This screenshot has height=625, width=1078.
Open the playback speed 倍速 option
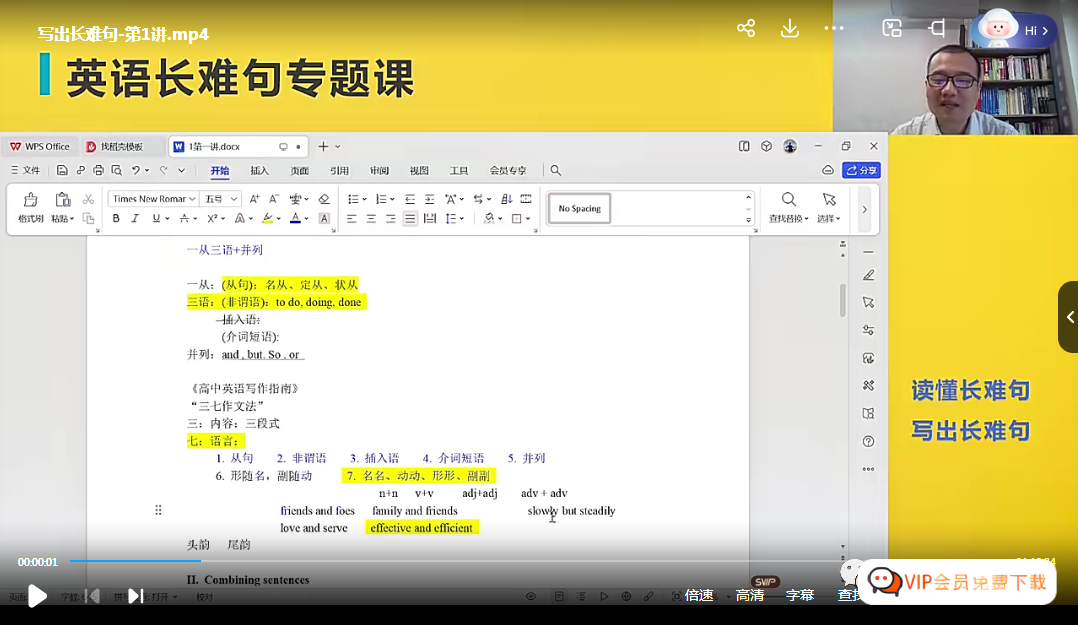pos(698,595)
